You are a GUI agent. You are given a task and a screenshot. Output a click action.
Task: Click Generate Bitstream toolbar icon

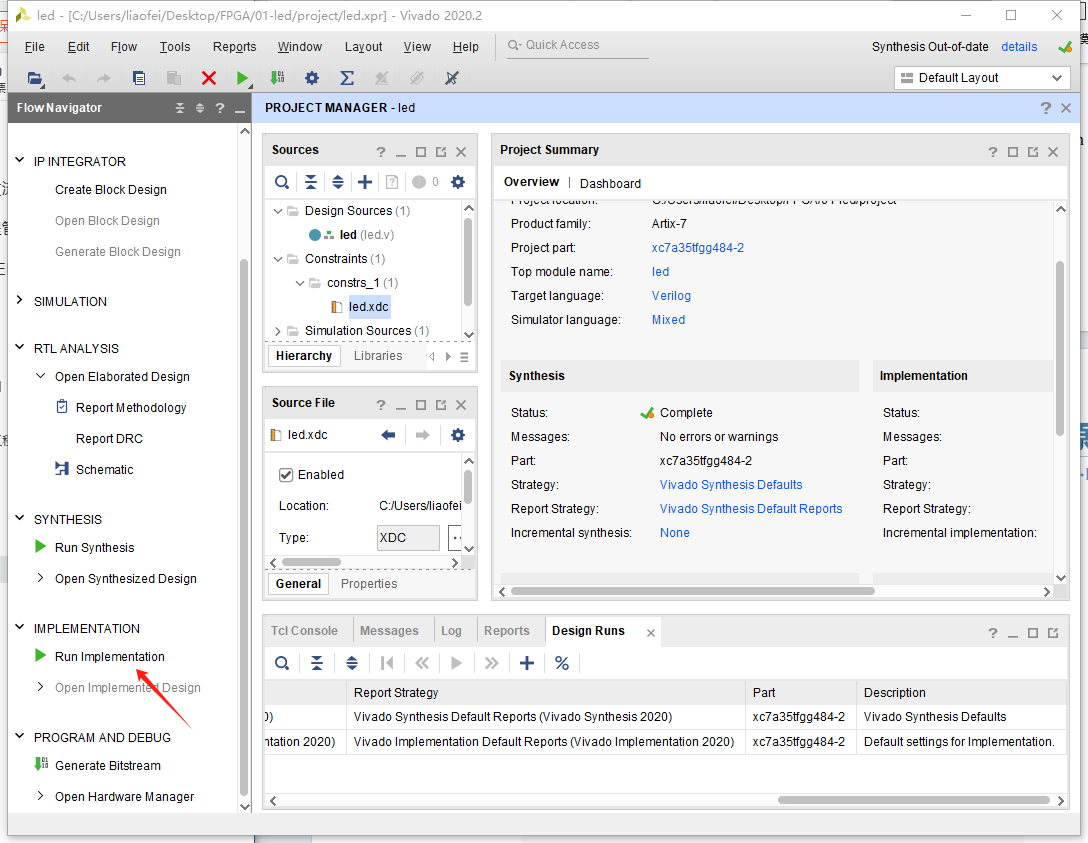coord(277,78)
